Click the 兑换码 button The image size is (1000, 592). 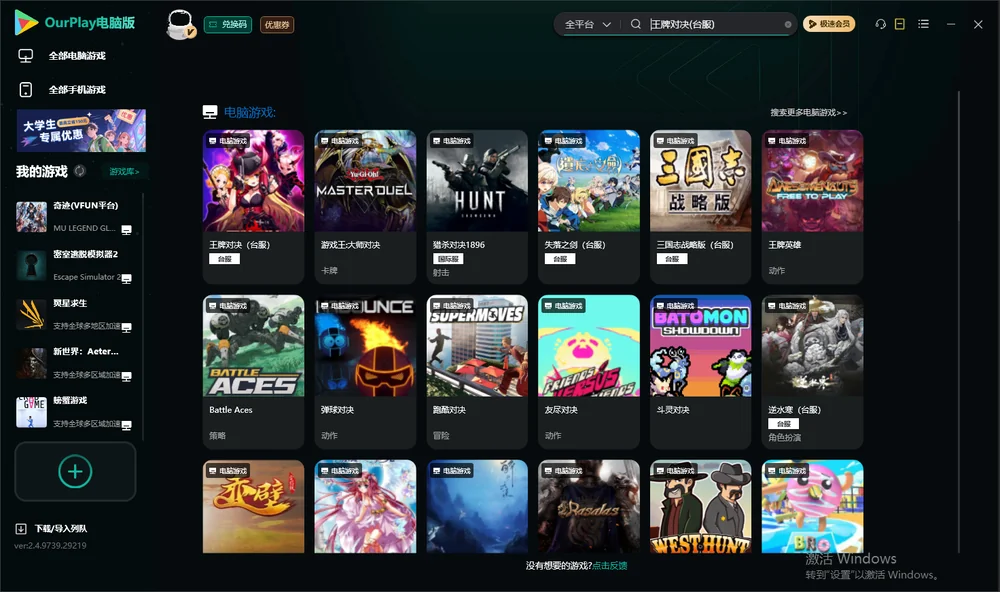point(228,25)
